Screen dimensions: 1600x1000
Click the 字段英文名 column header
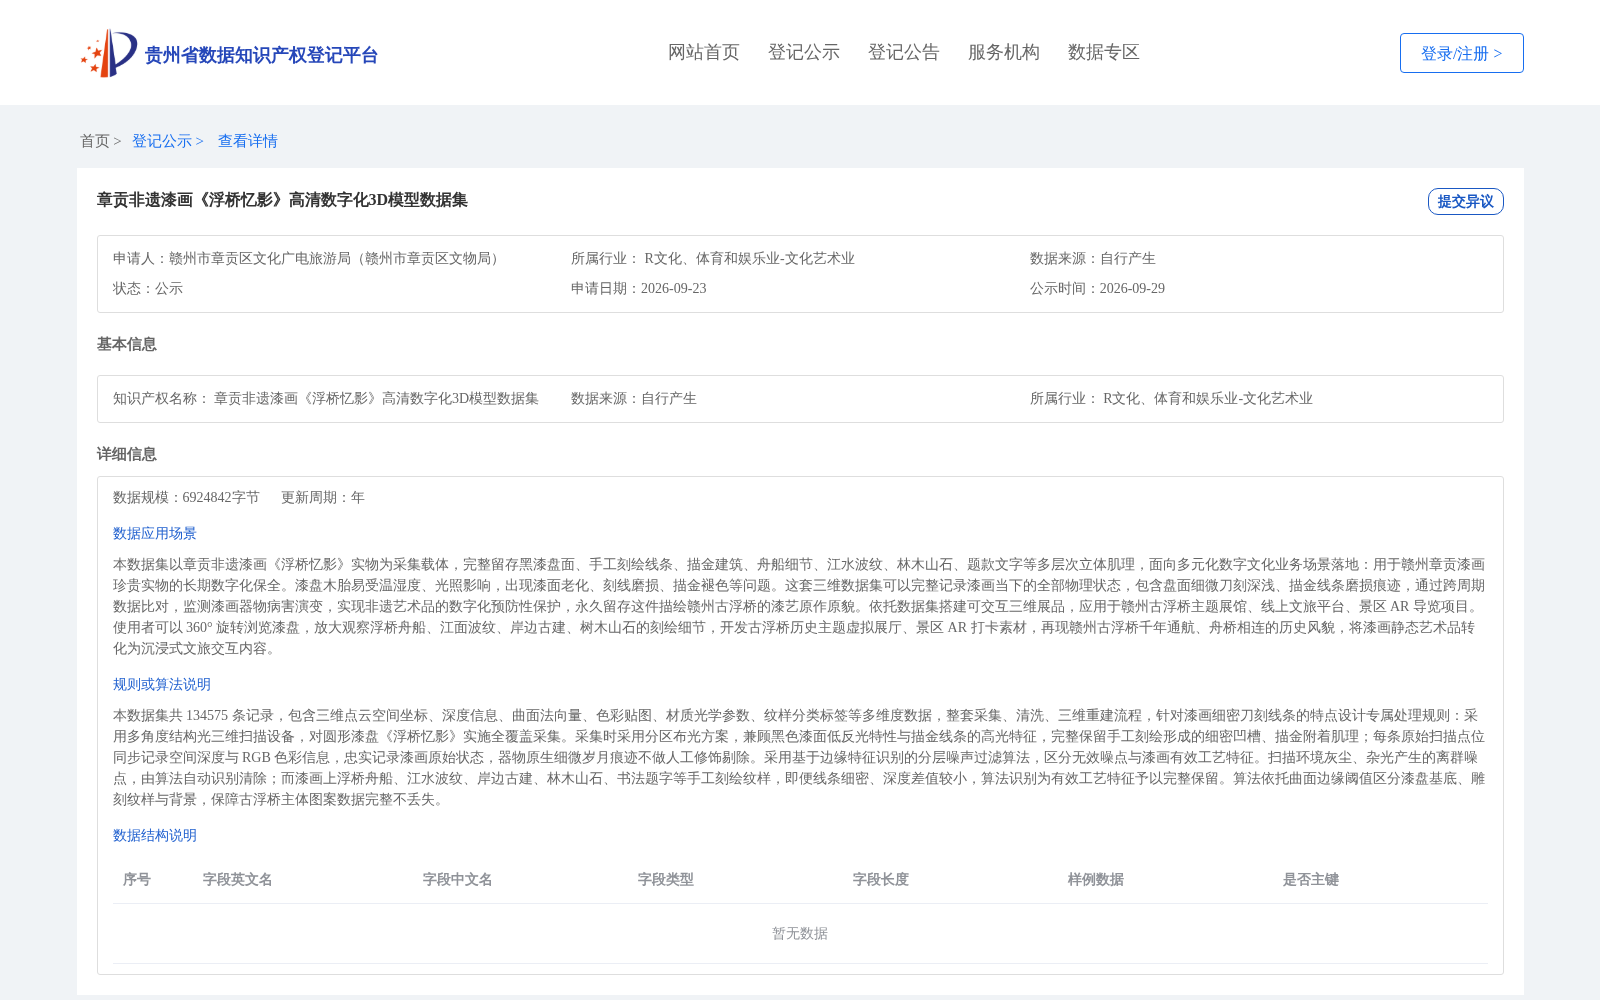[238, 879]
